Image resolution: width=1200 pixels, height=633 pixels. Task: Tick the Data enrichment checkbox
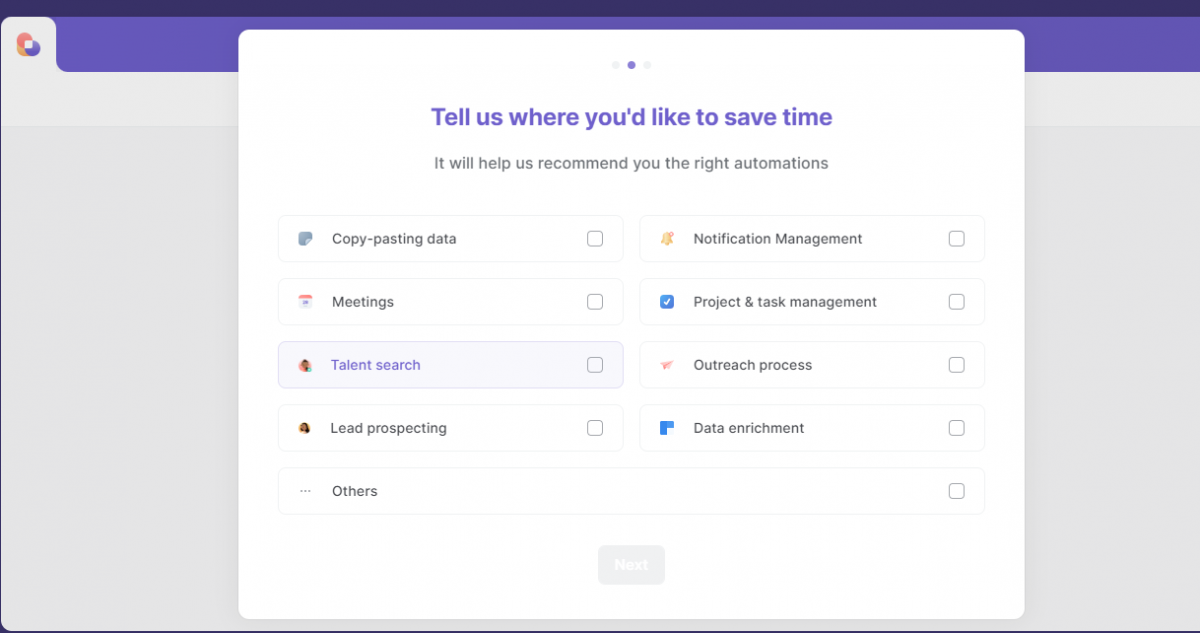(x=956, y=427)
